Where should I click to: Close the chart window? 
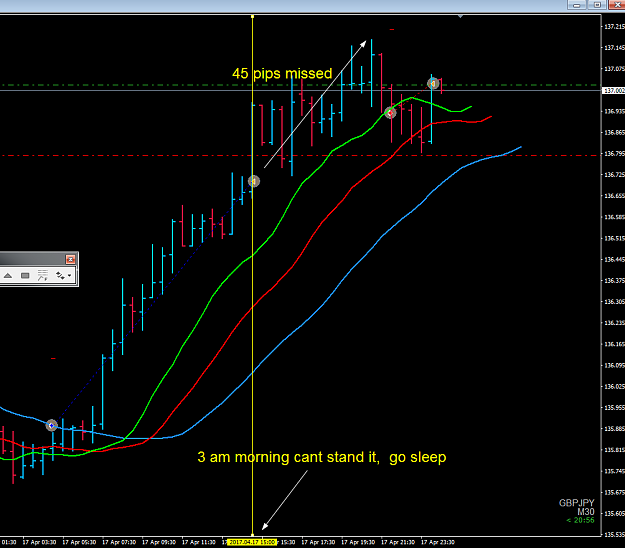pyautogui.click(x=617, y=5)
